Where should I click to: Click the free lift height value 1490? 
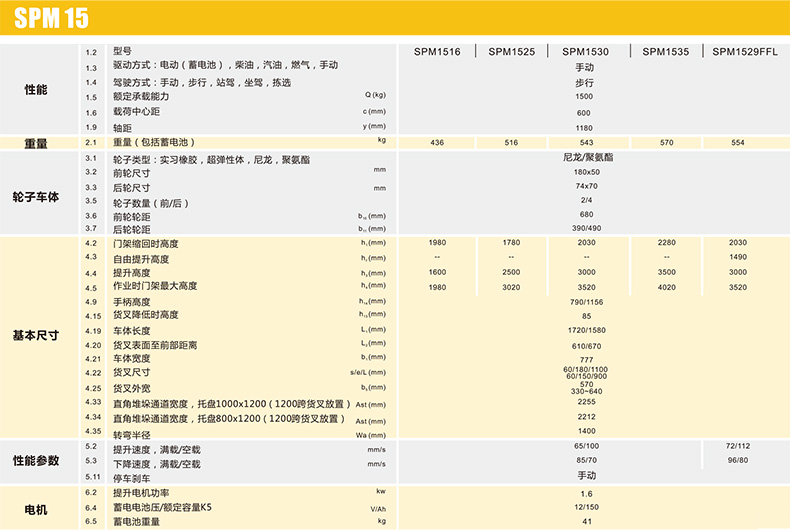click(x=738, y=258)
